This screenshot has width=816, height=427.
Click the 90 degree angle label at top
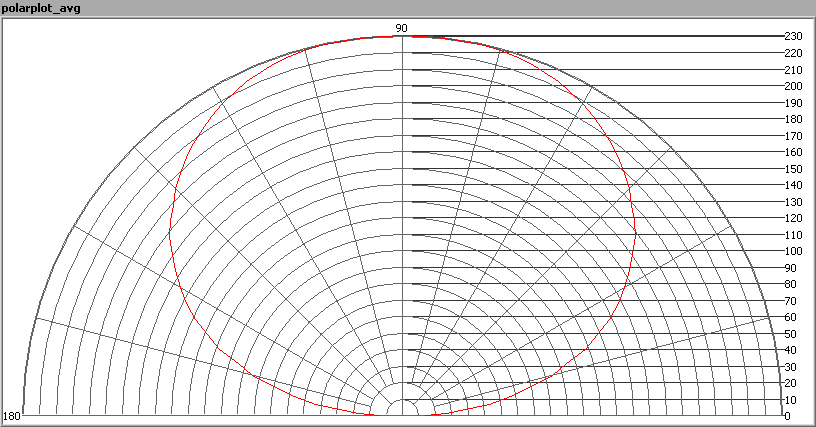click(x=401, y=29)
